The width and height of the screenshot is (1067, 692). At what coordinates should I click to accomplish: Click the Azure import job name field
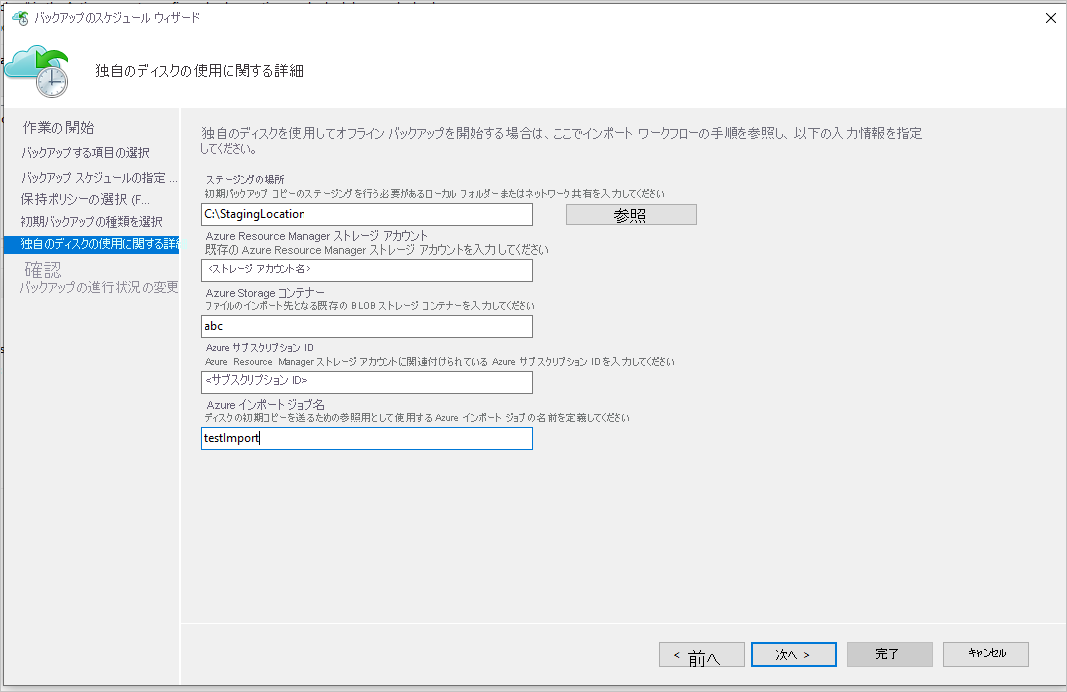[x=367, y=438]
